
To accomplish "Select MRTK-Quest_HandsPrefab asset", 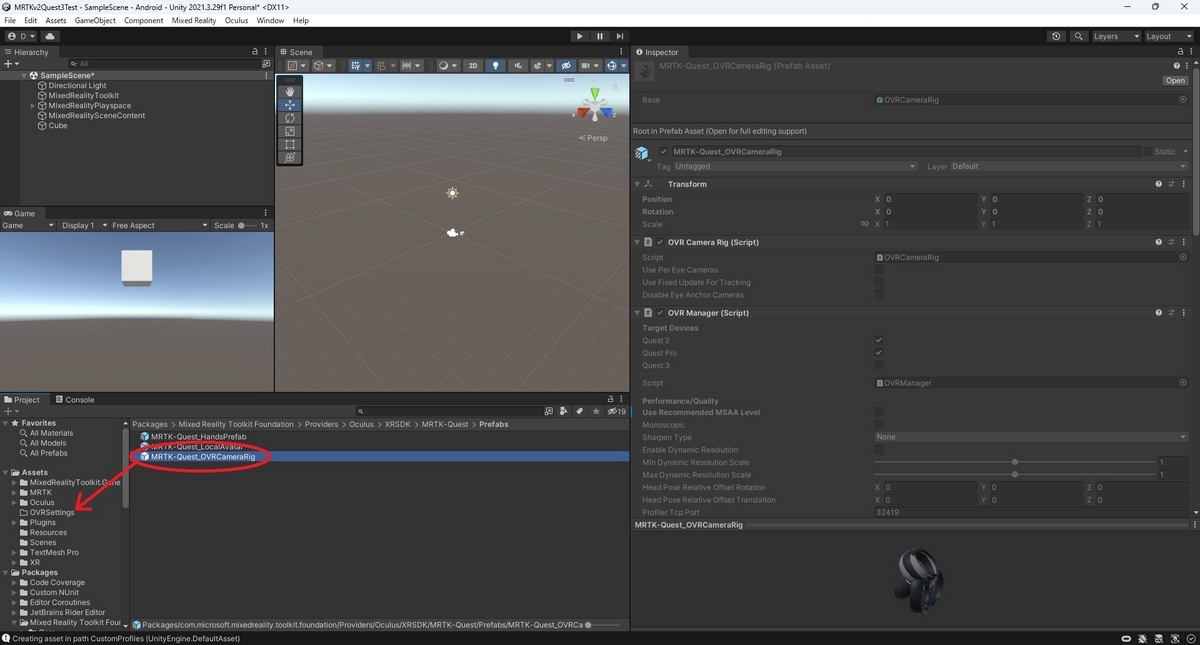I will [198, 437].
